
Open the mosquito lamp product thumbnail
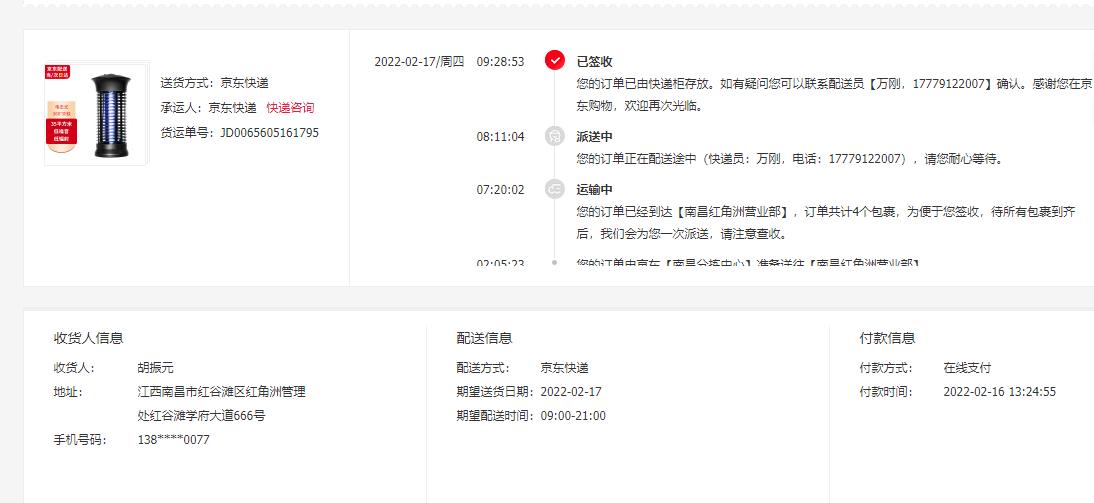[97, 114]
